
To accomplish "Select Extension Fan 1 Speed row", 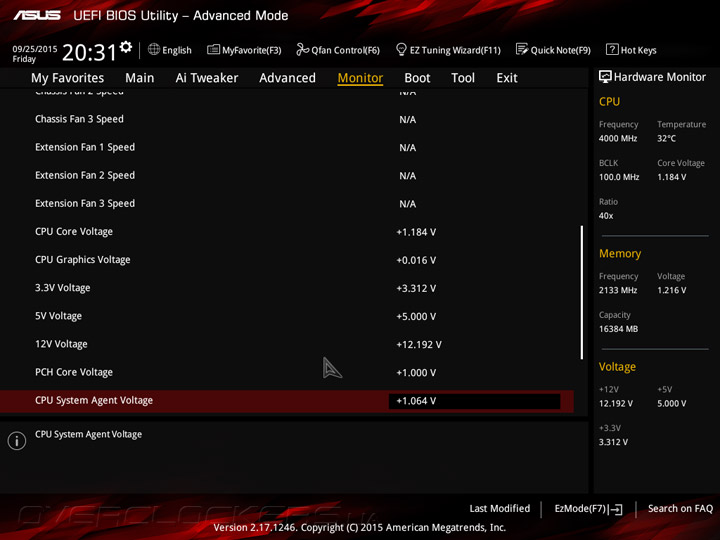I will tap(287, 147).
